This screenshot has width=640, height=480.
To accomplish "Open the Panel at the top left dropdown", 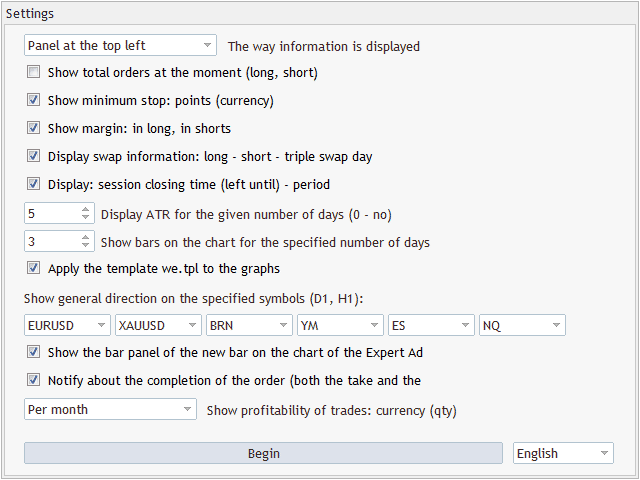I will (120, 45).
